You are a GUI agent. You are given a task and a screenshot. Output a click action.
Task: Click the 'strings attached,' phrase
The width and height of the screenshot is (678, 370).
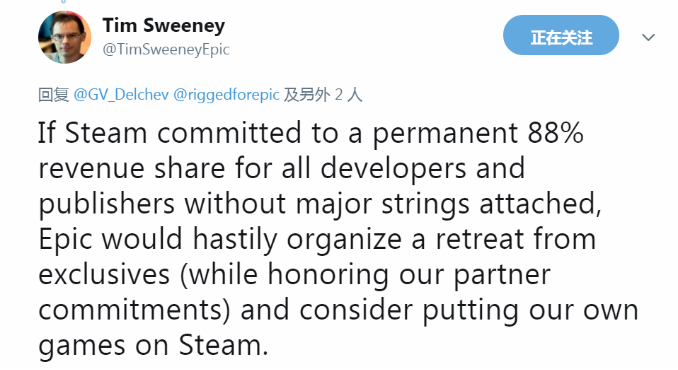(x=492, y=204)
